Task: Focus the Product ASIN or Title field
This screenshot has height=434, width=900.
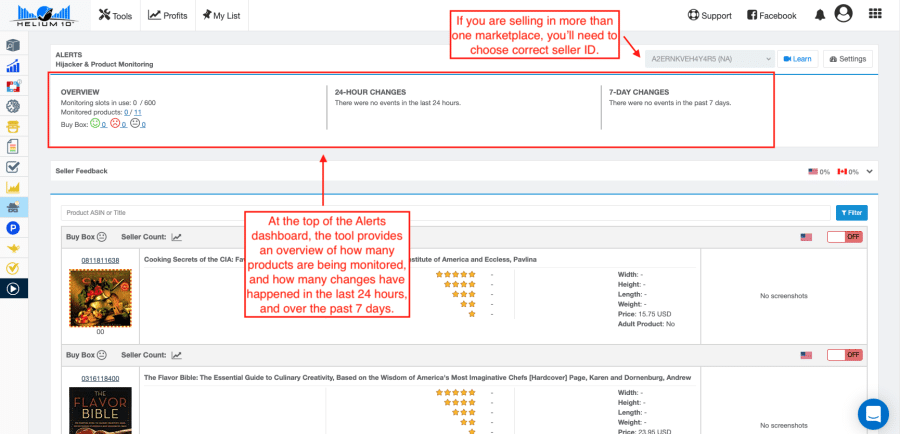Action: (x=446, y=212)
